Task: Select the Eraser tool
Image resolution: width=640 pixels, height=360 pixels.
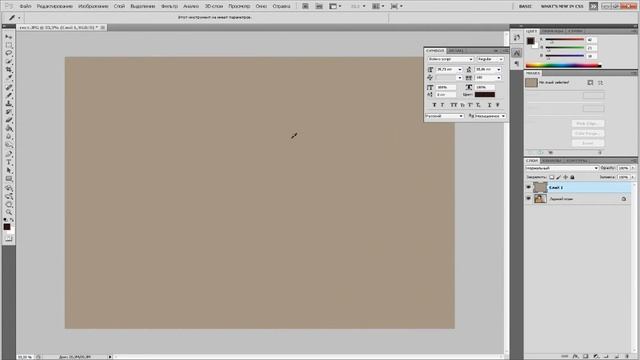Action: (x=9, y=120)
